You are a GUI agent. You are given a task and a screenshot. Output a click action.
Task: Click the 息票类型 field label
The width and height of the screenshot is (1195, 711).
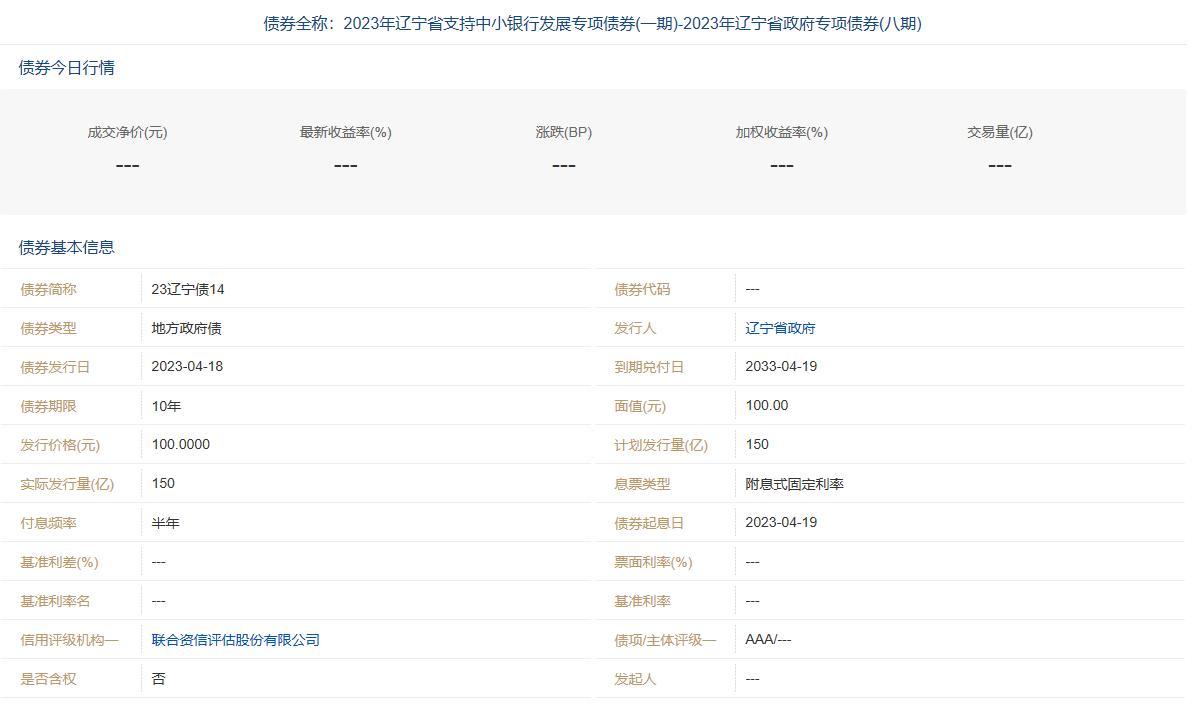642,484
